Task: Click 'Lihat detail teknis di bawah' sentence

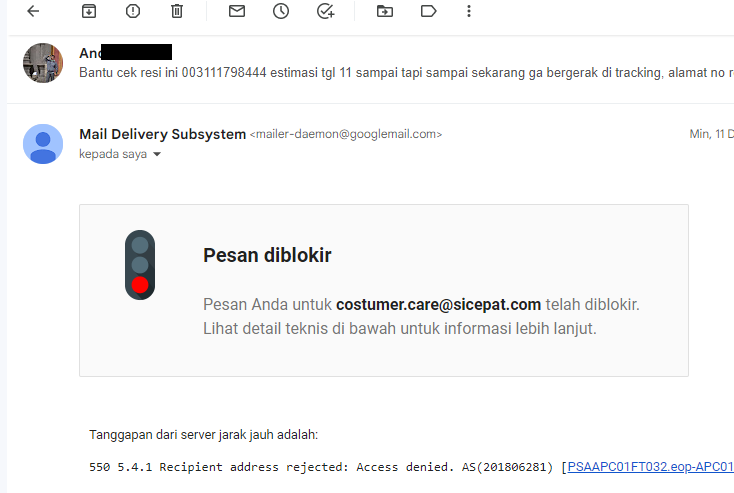Action: [x=400, y=328]
